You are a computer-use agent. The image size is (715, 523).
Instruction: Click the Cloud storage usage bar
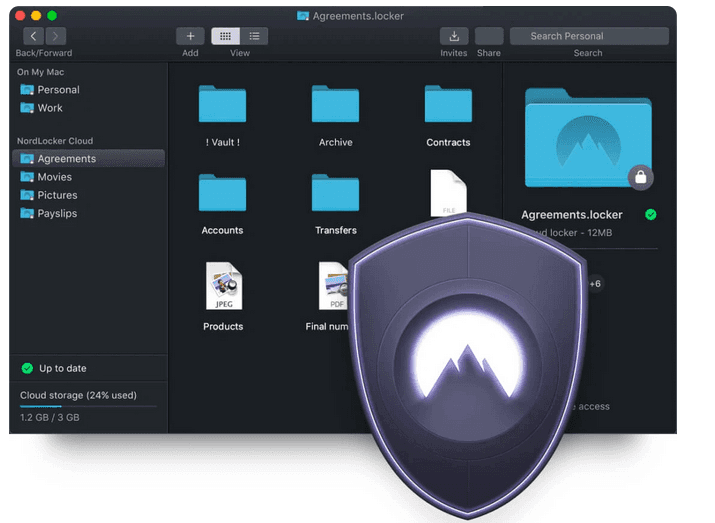[x=88, y=406]
